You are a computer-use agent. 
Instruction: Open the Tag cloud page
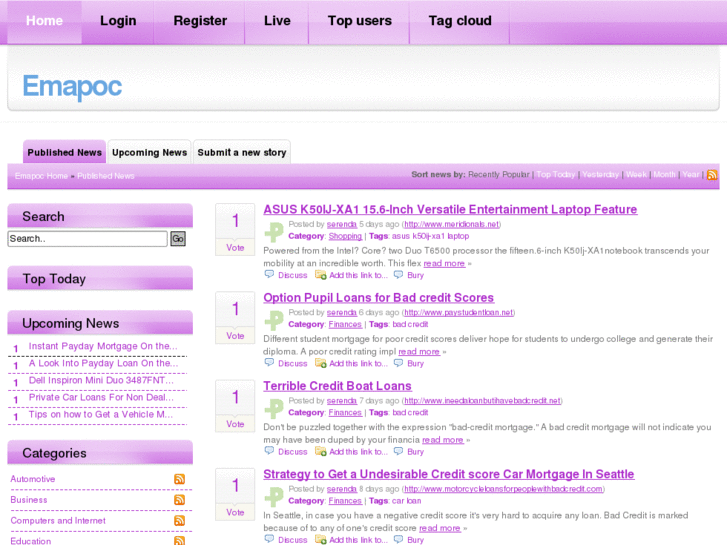click(x=460, y=21)
